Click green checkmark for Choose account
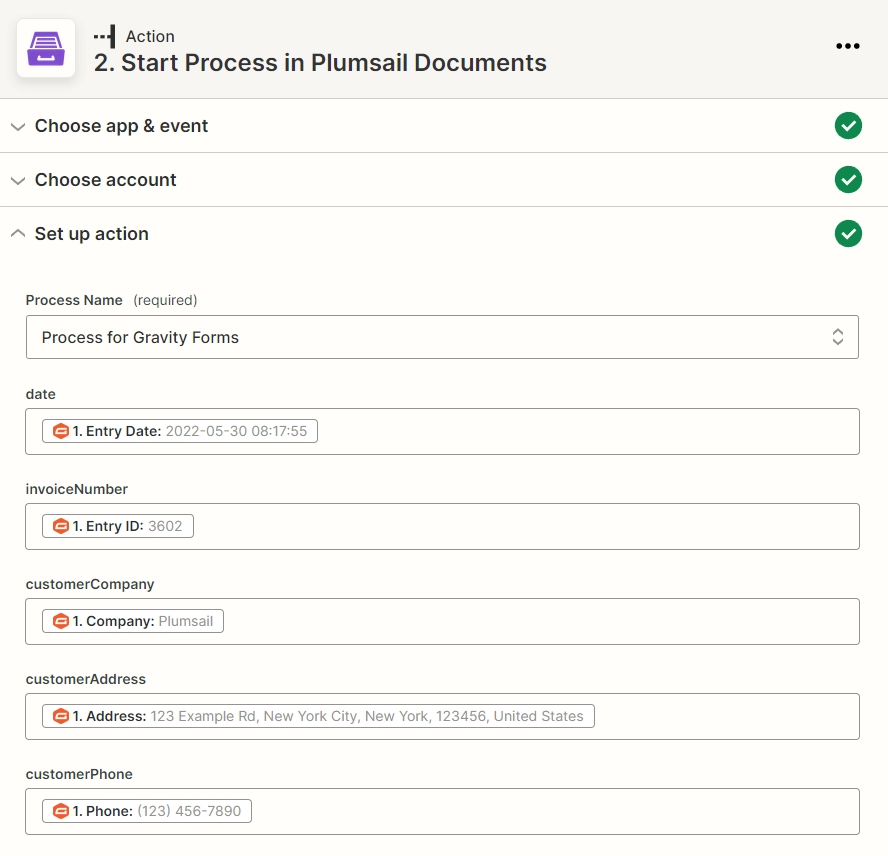 click(848, 180)
